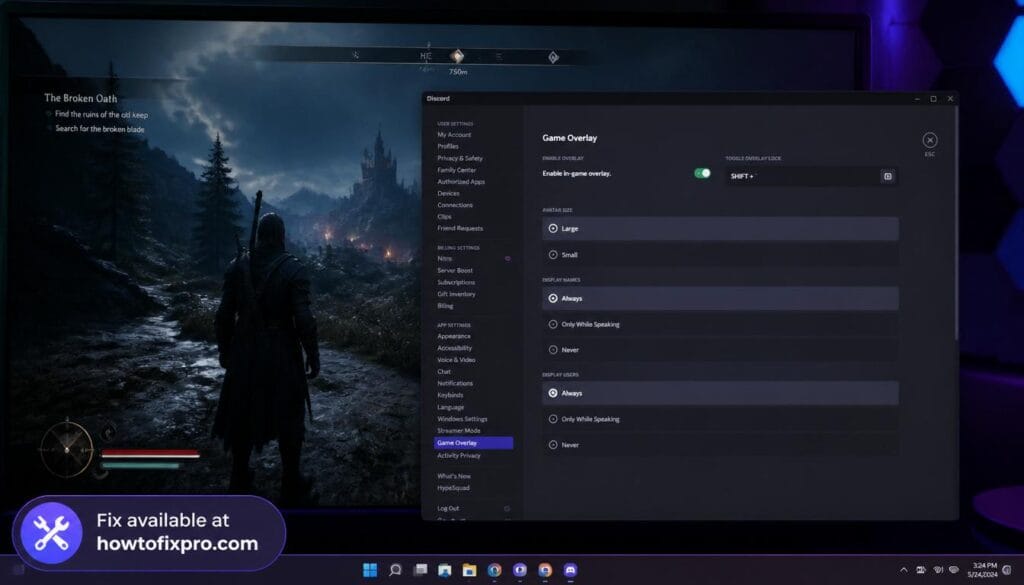The width and height of the screenshot is (1024, 585).
Task: Click the keyboard icon in the toggle overlay lock field
Action: click(888, 176)
